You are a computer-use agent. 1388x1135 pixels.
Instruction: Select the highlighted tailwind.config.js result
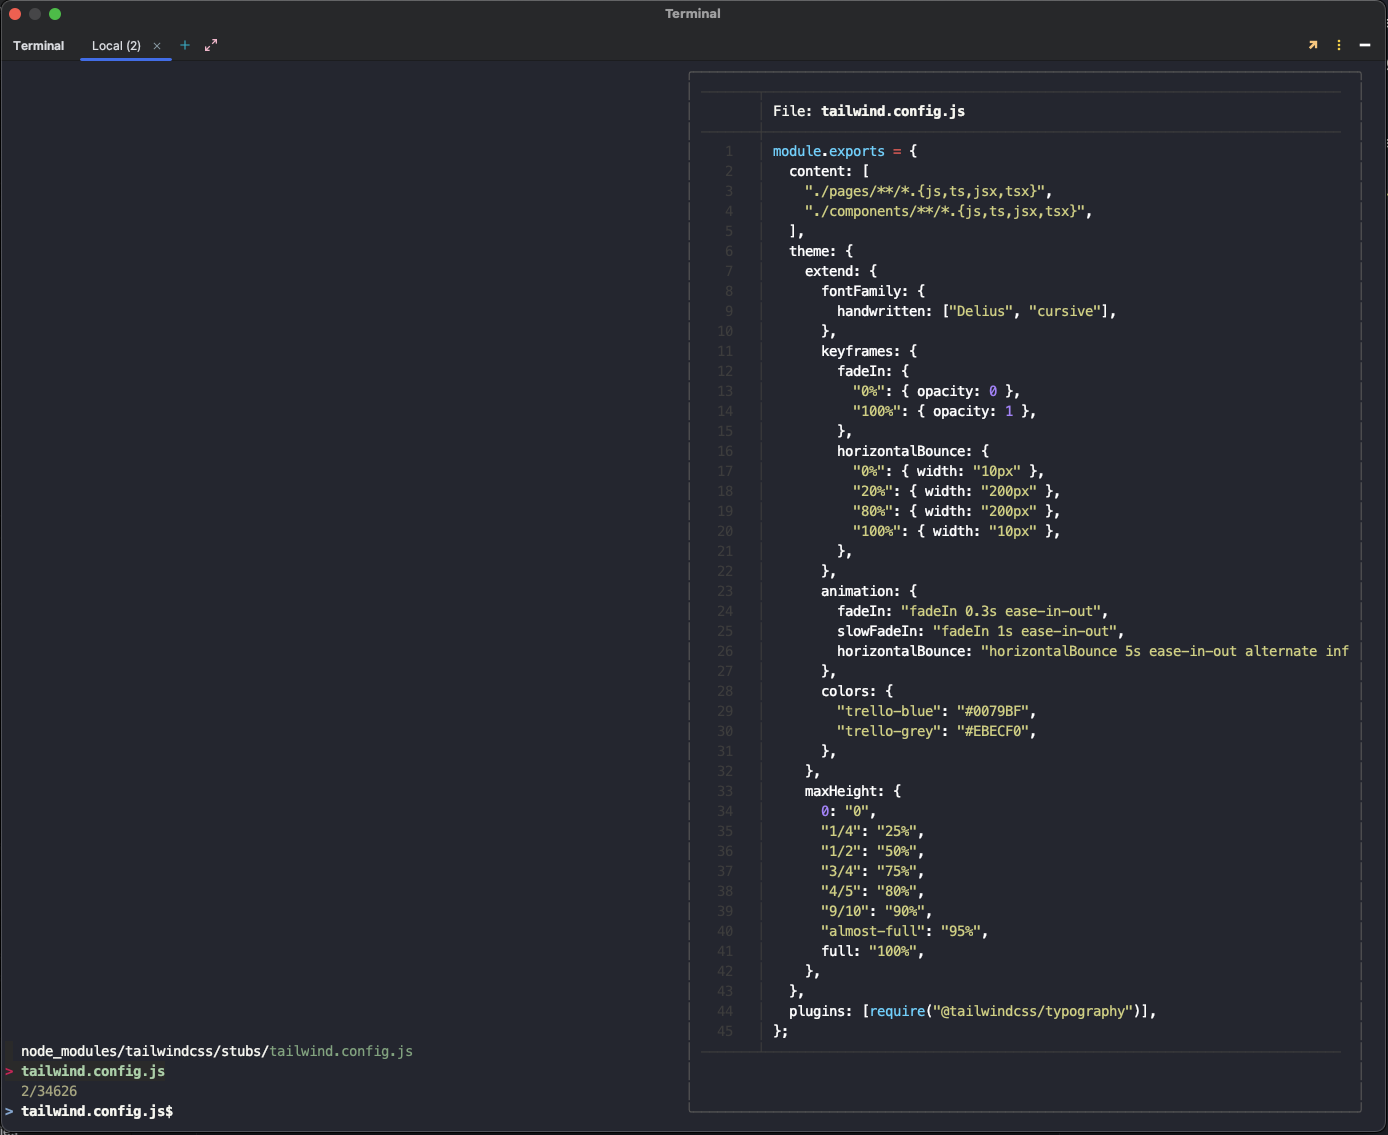(93, 1071)
